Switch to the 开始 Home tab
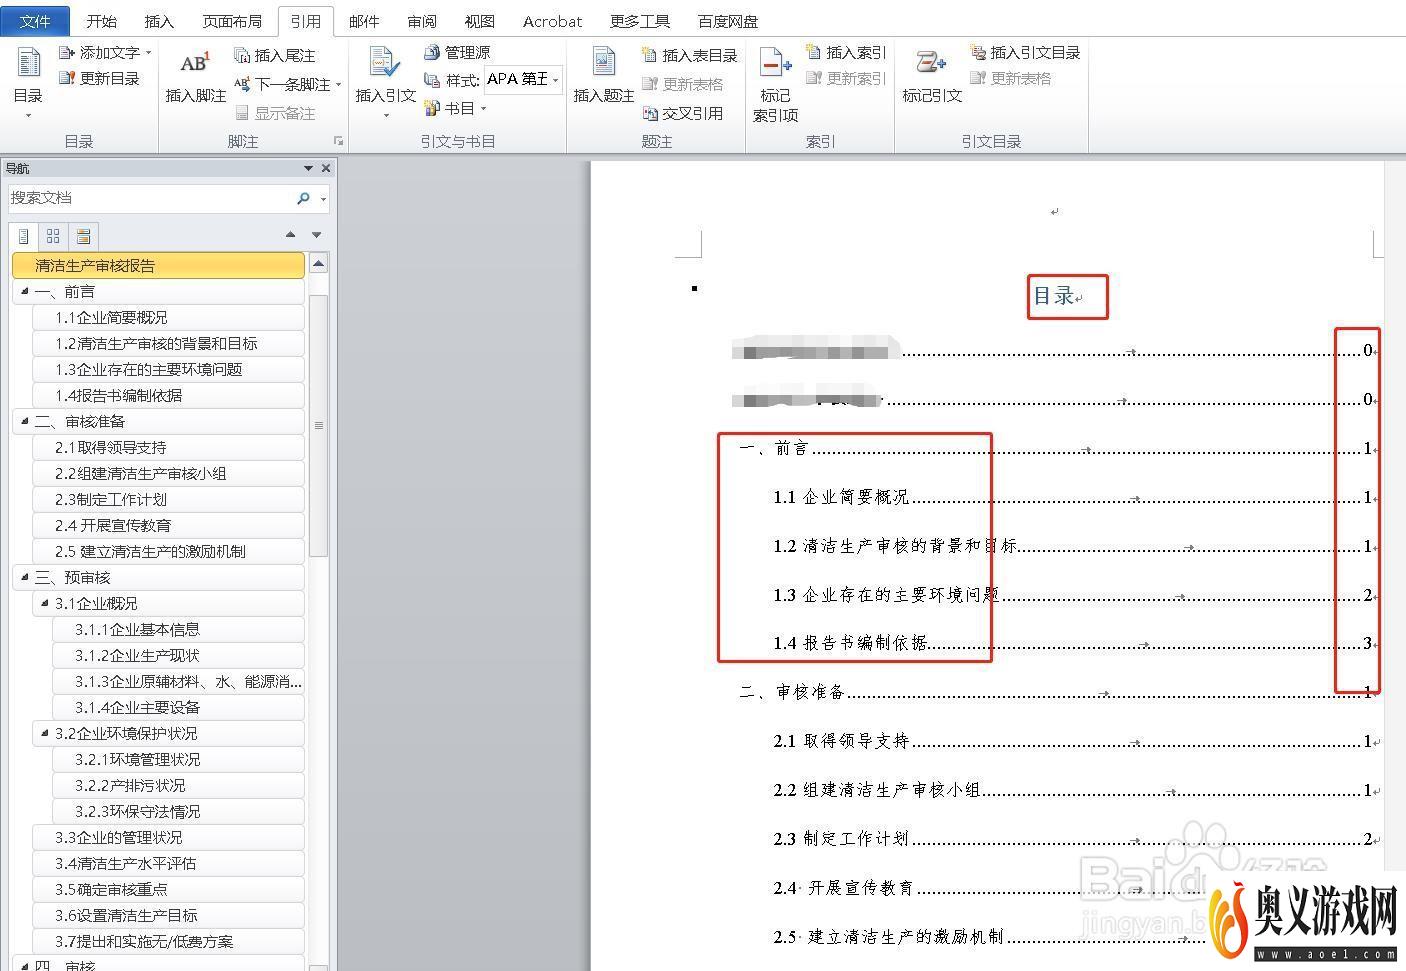 pyautogui.click(x=101, y=21)
